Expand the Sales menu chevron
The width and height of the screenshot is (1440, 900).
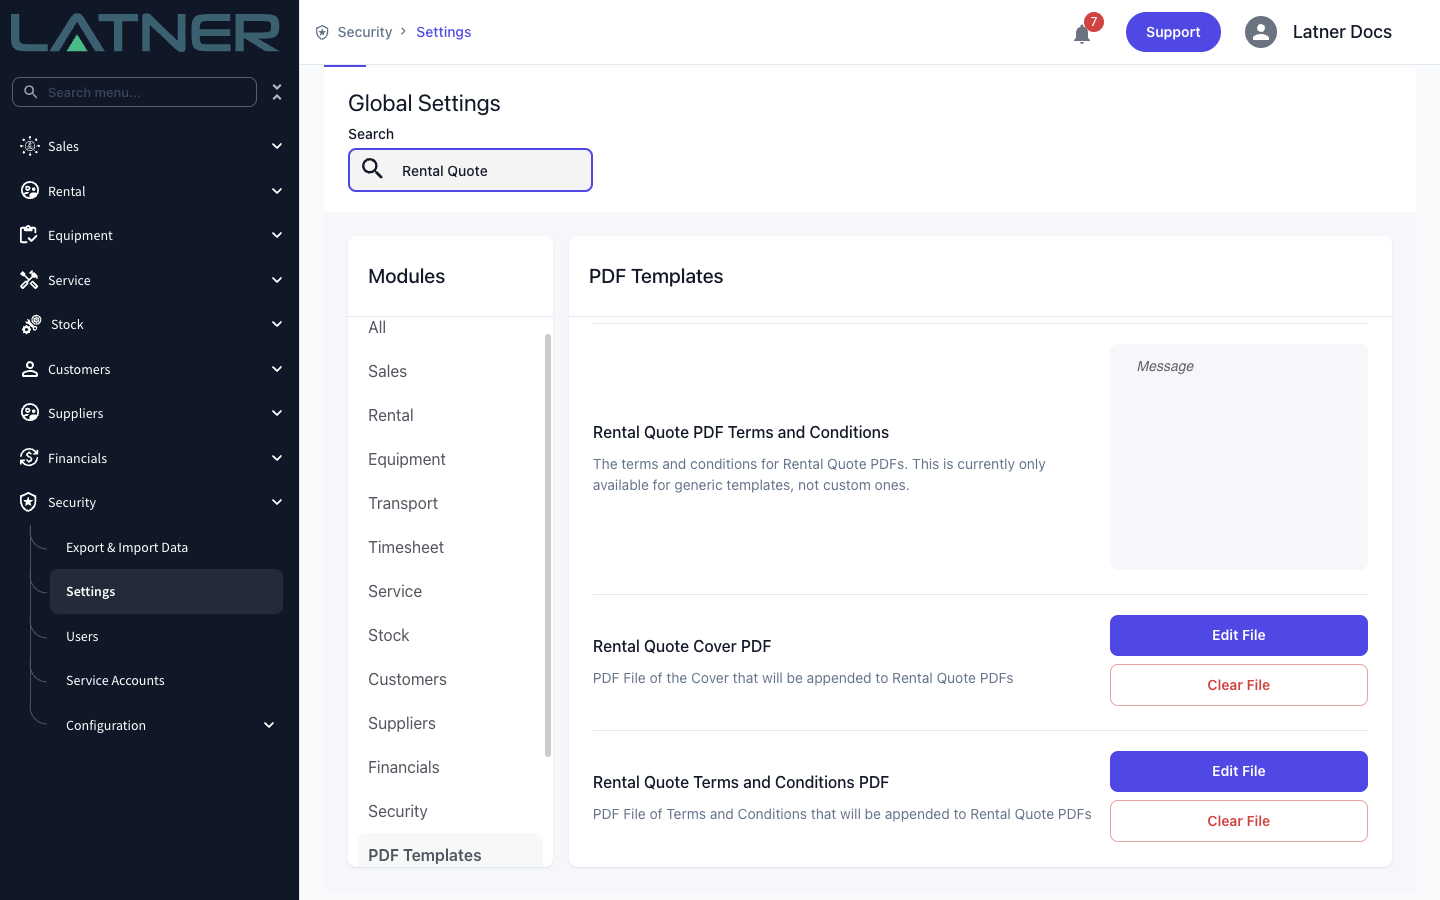pos(277,146)
